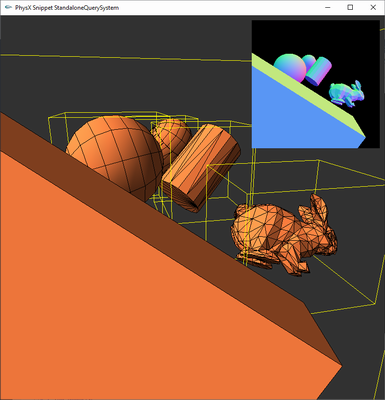Click the window title 'PhysX Snippet StandaloneQuerySystem'

(67, 7)
